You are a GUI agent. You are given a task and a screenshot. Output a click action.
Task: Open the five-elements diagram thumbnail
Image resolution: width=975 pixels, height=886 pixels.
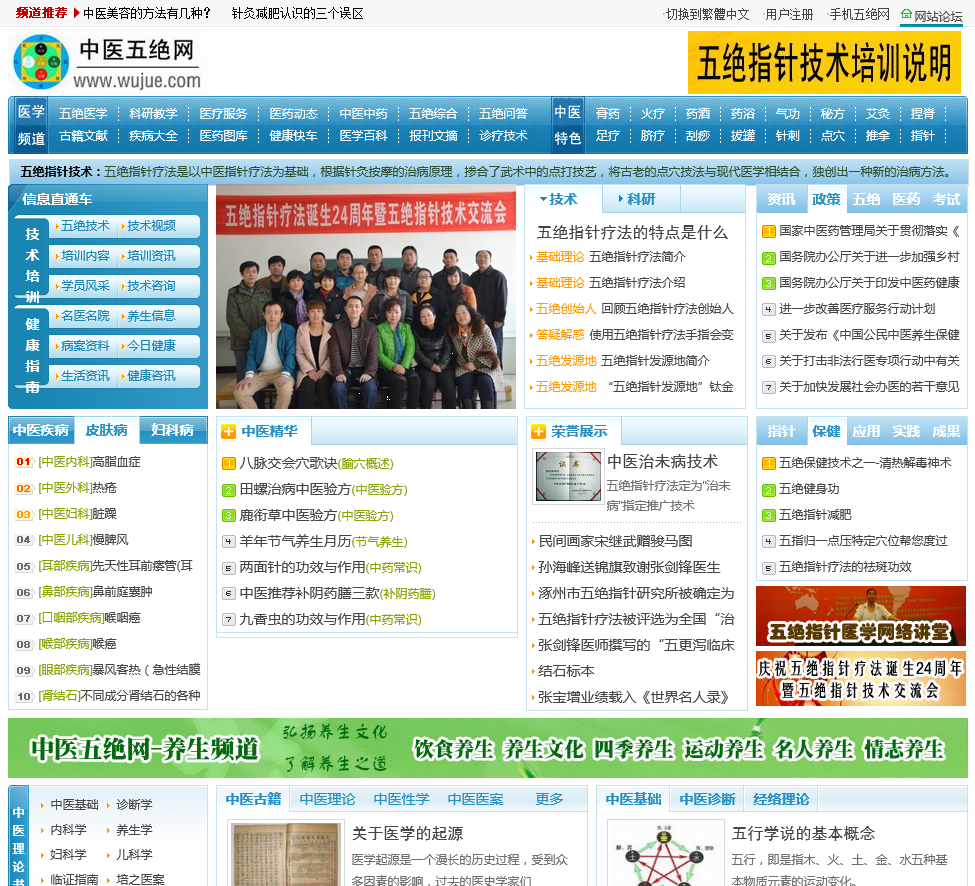coord(665,853)
